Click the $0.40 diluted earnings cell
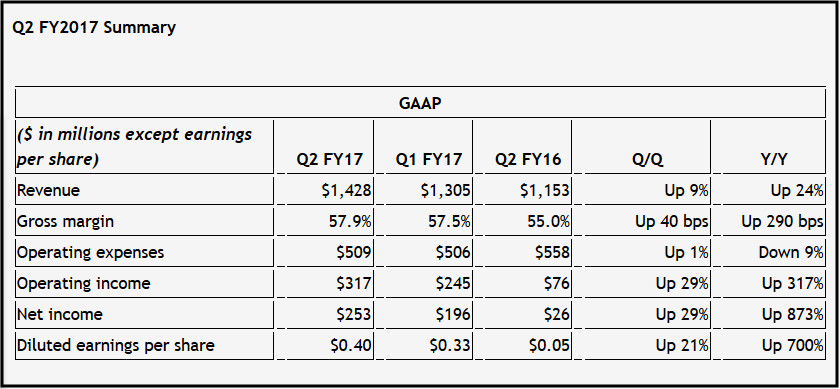The image size is (840, 389). 351,346
